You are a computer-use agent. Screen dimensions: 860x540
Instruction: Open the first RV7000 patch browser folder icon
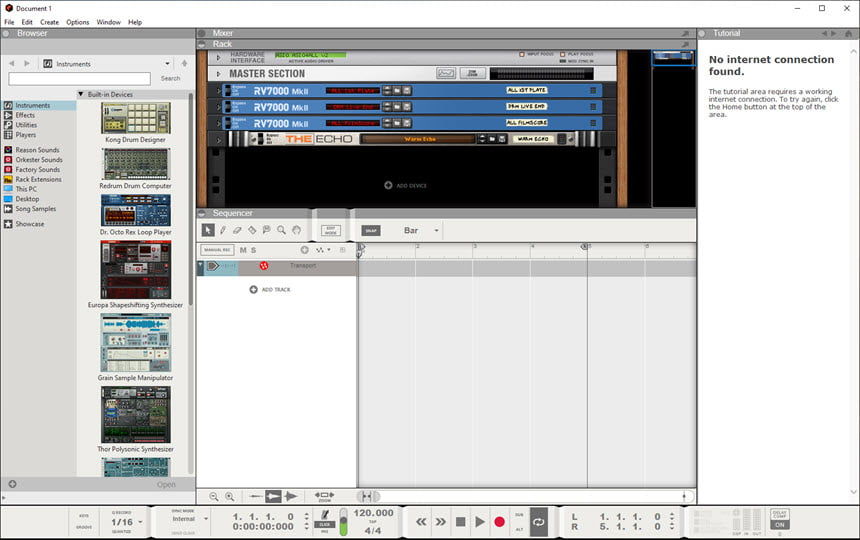click(x=397, y=91)
